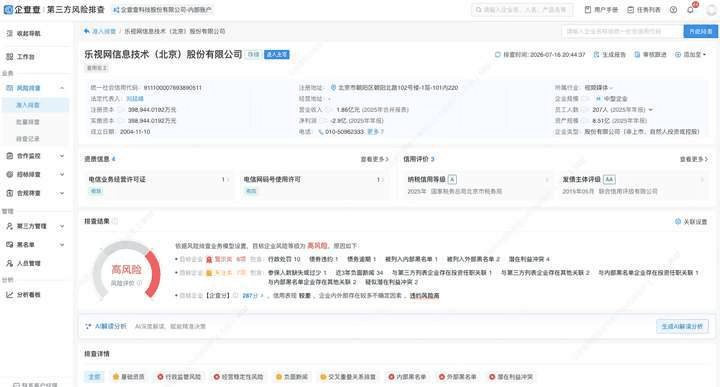Click the location pin icon beside 注册地址
The width and height of the screenshot is (720, 387).
pos(333,87)
